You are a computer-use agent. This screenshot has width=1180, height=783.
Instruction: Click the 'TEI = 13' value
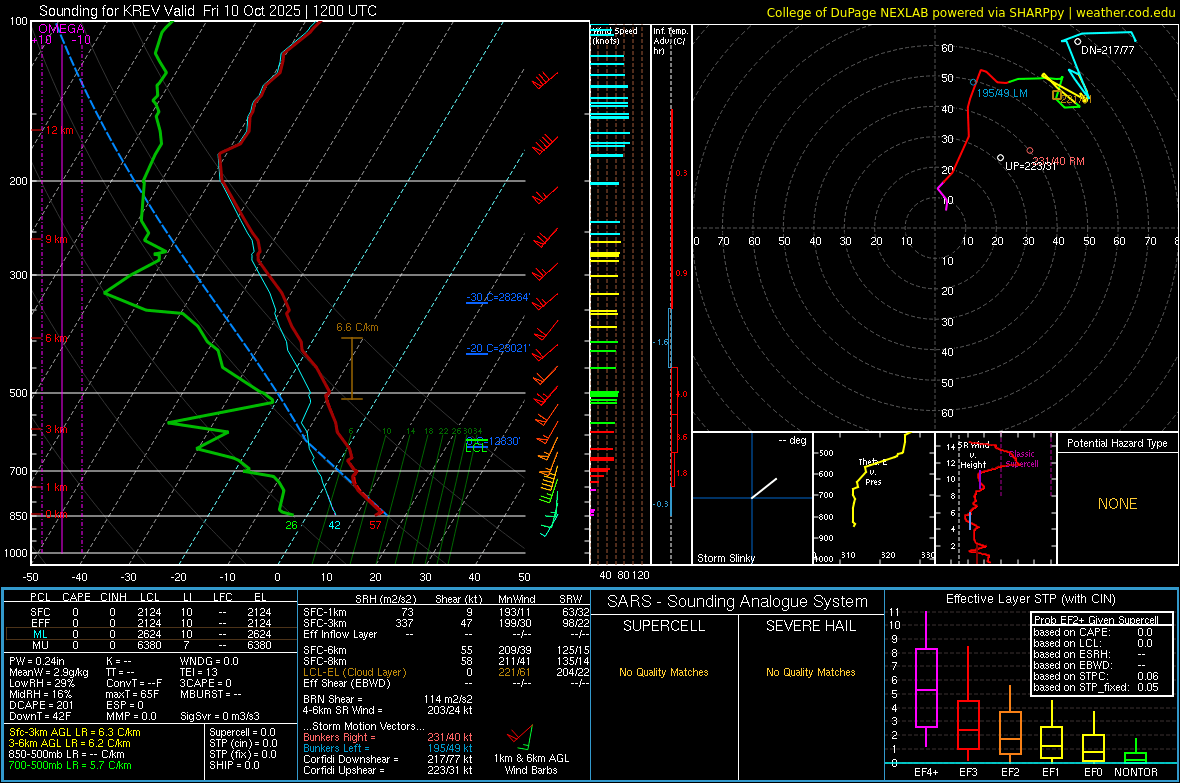pyautogui.click(x=199, y=672)
